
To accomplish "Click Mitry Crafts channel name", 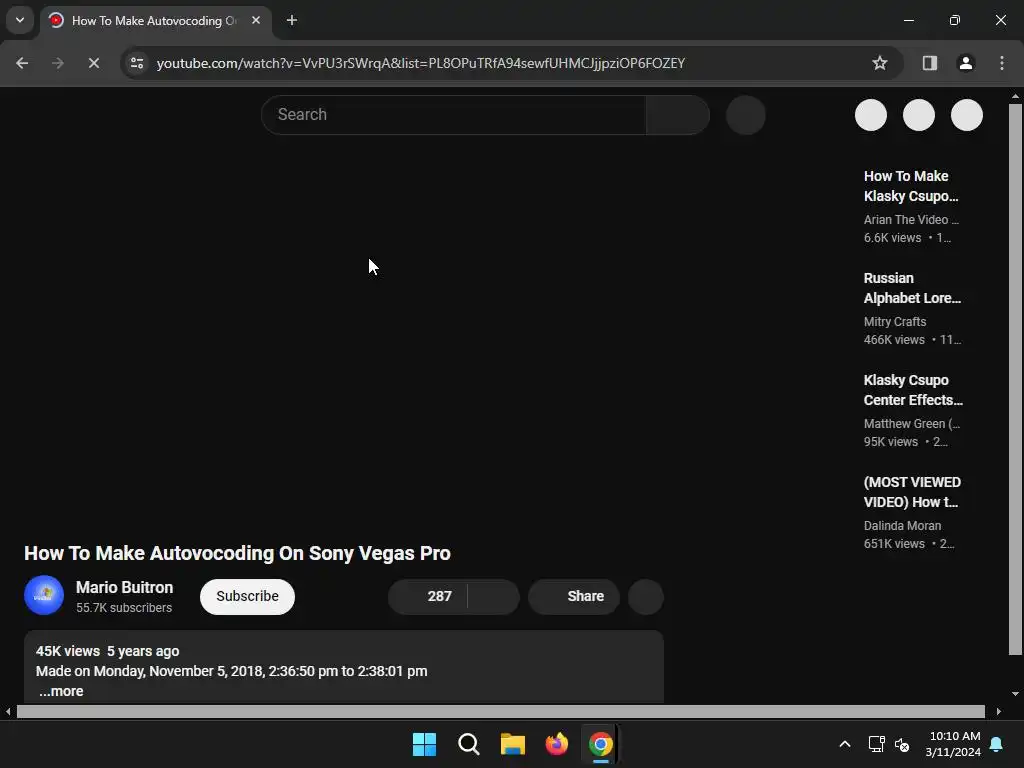I will [895, 321].
